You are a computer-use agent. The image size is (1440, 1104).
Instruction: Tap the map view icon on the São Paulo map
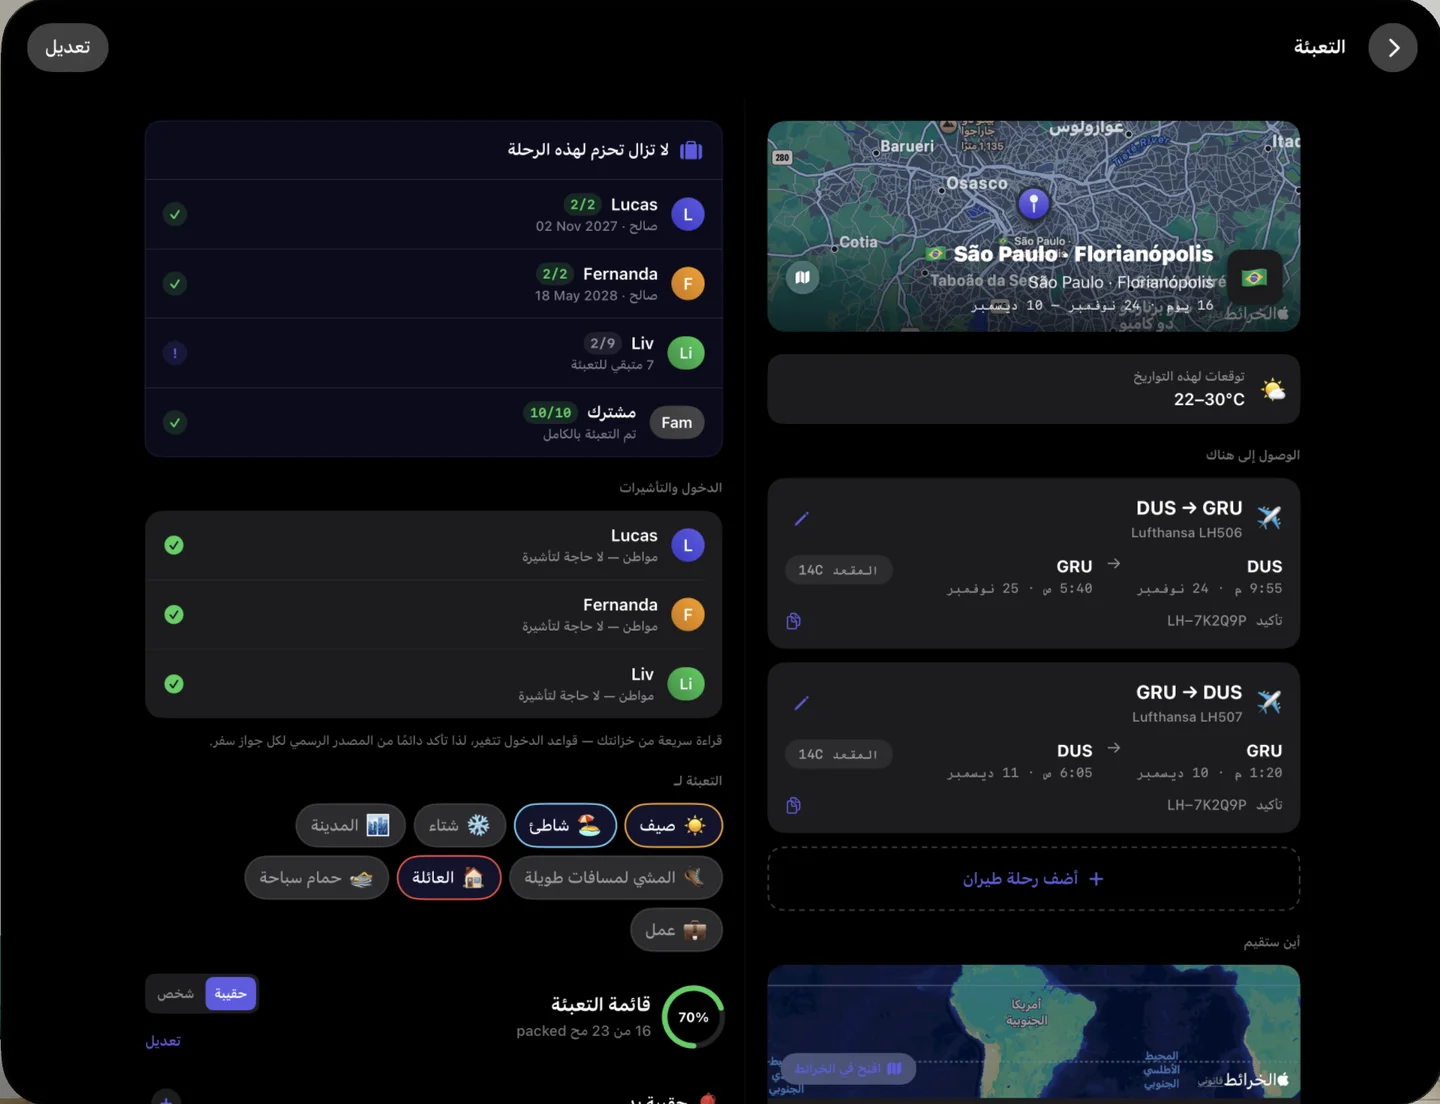(x=802, y=277)
